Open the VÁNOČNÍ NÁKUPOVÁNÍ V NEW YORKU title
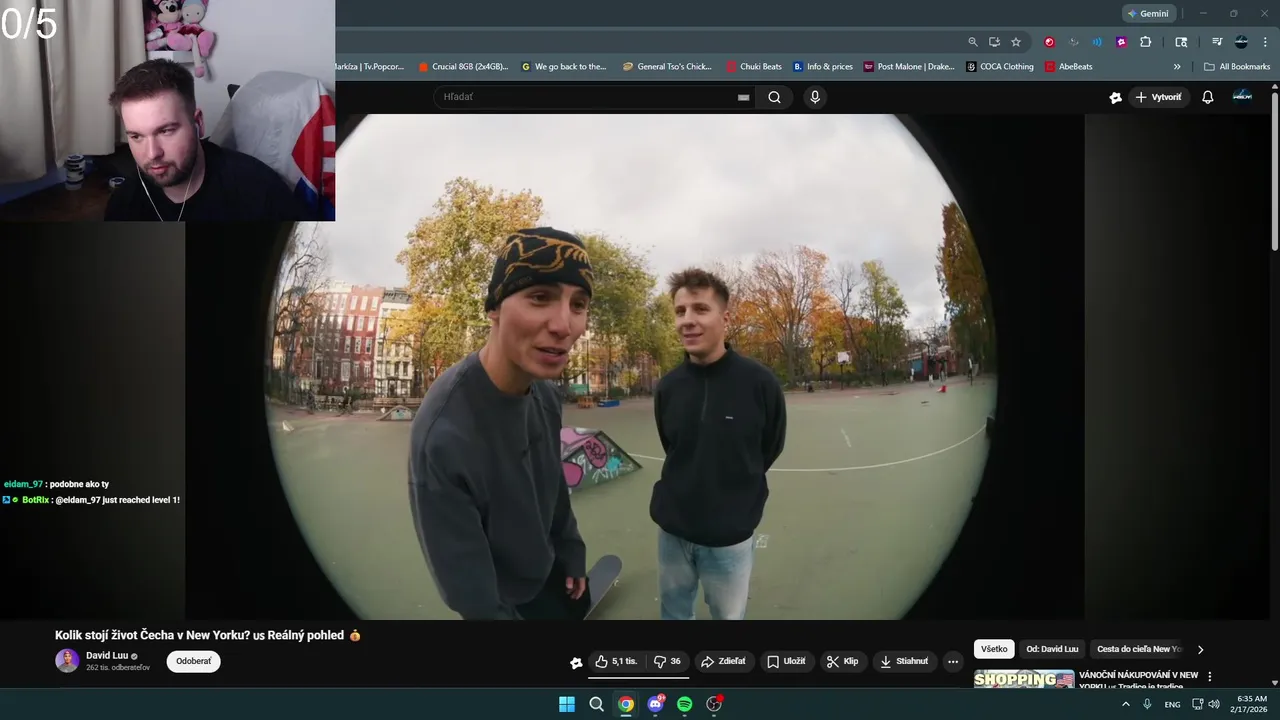Image resolution: width=1280 pixels, height=720 pixels. pyautogui.click(x=1138, y=680)
